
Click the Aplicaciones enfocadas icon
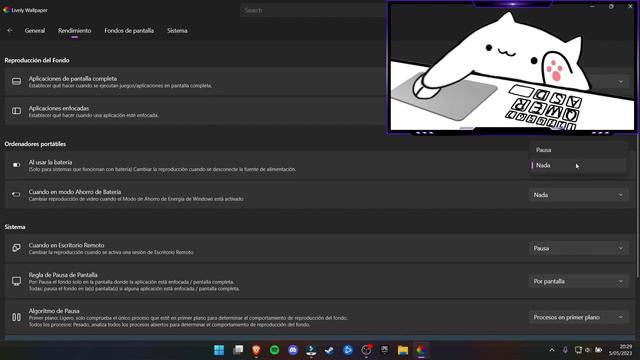click(16, 111)
